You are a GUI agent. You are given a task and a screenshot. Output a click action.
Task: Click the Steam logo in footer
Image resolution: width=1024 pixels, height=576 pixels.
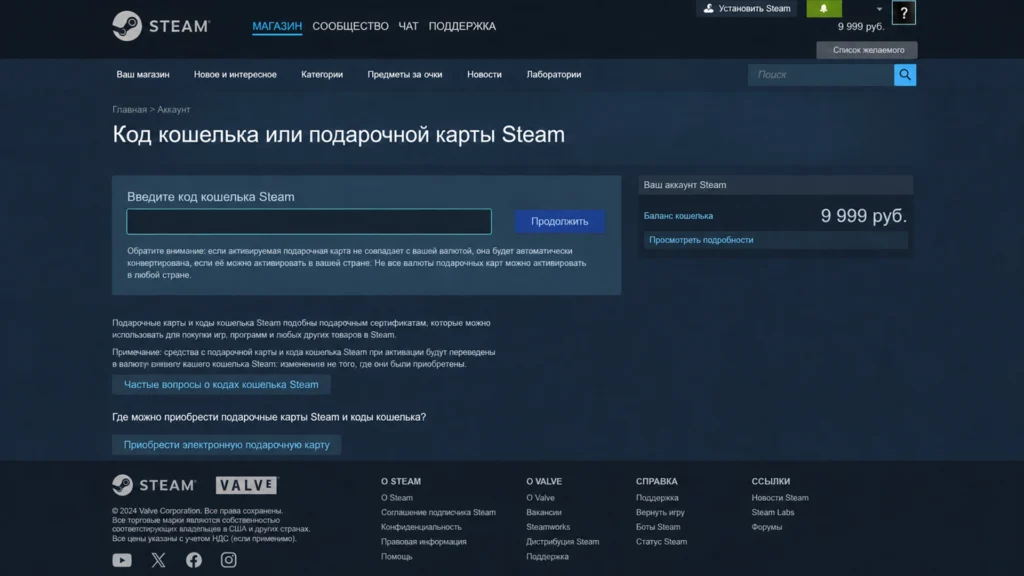coord(154,485)
